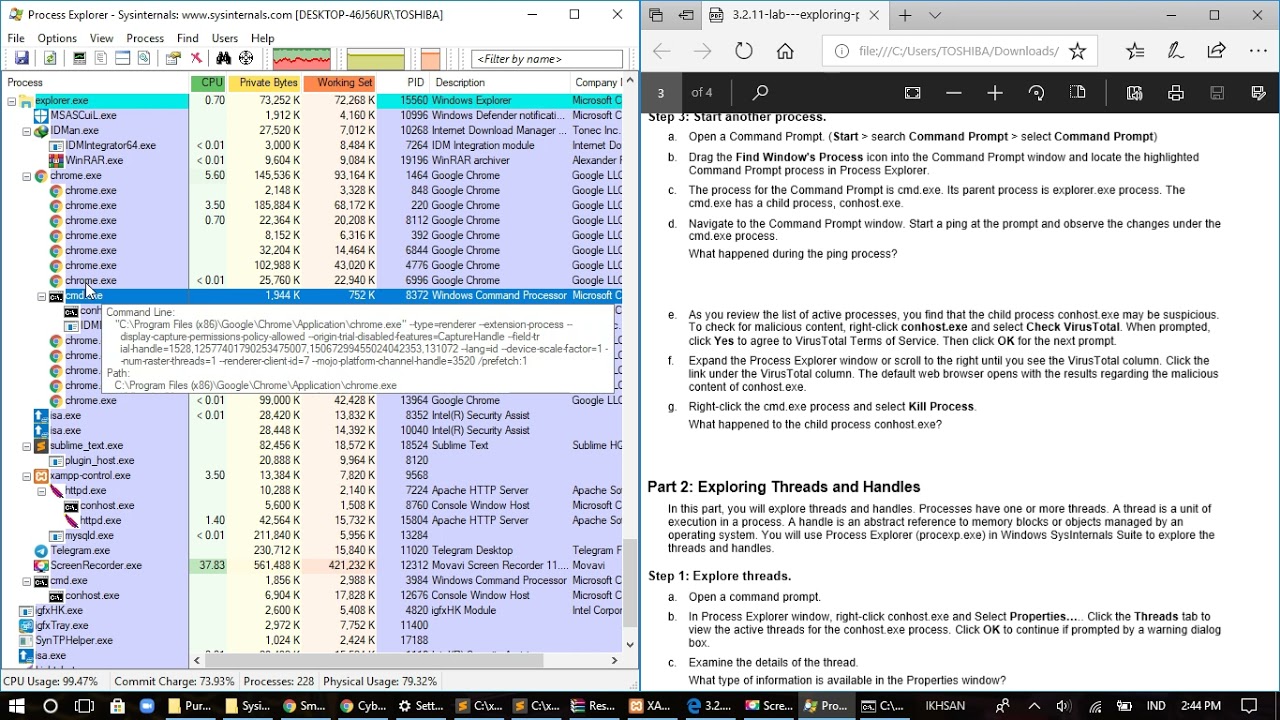Sort by the Private Bytes column header
This screenshot has width=1280, height=720.
point(265,83)
